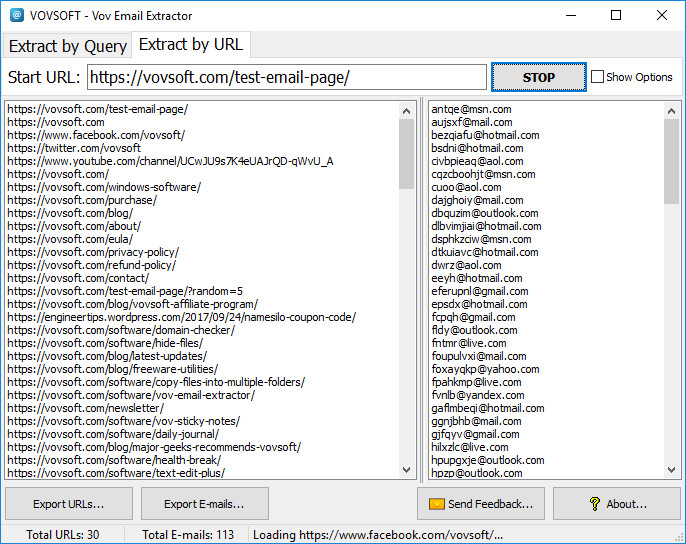The image size is (686, 544).
Task: Maximize the Vov Email Extractor window
Action: click(x=616, y=15)
